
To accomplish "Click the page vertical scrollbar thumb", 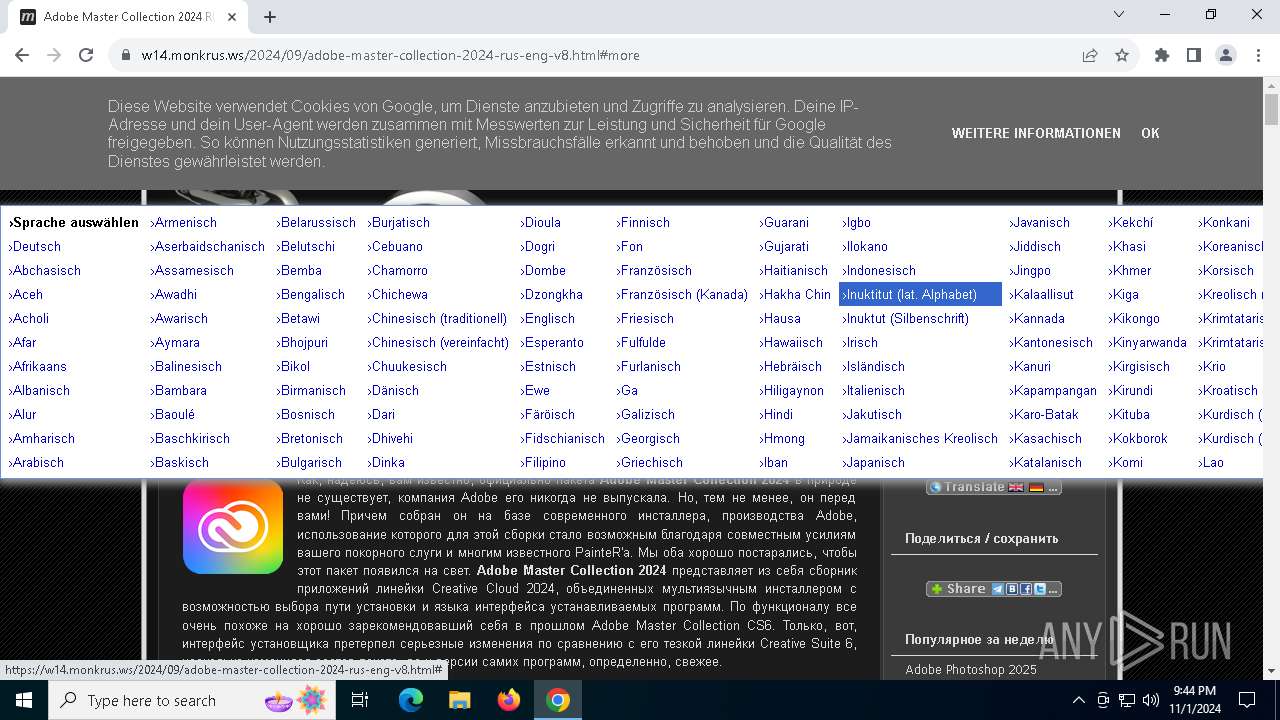I will [x=1271, y=109].
